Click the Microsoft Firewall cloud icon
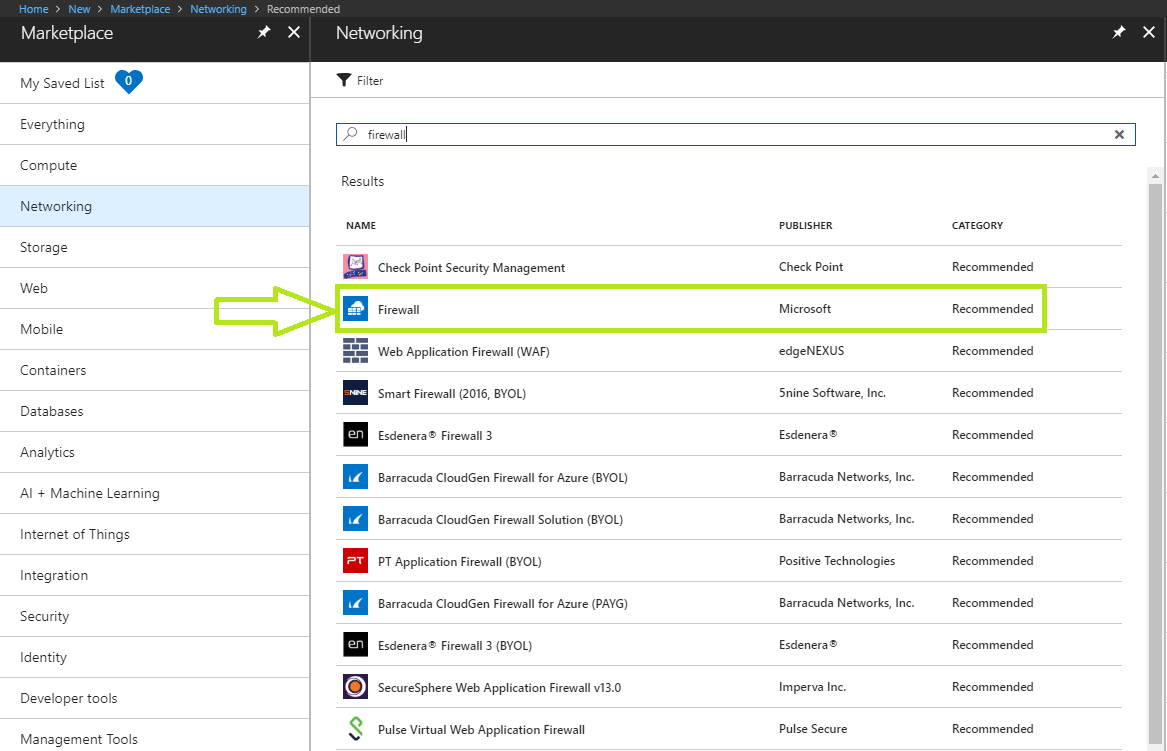The width and height of the screenshot is (1167, 751). 356,308
